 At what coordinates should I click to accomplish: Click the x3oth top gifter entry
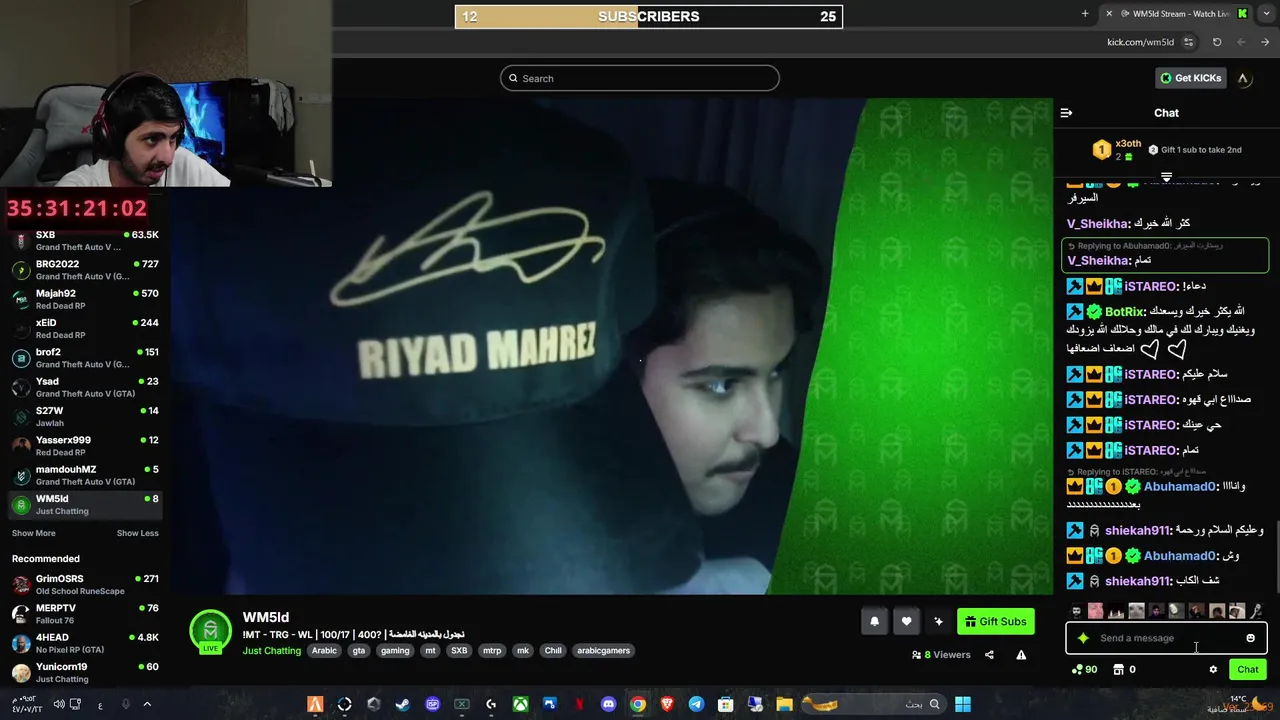1116,150
